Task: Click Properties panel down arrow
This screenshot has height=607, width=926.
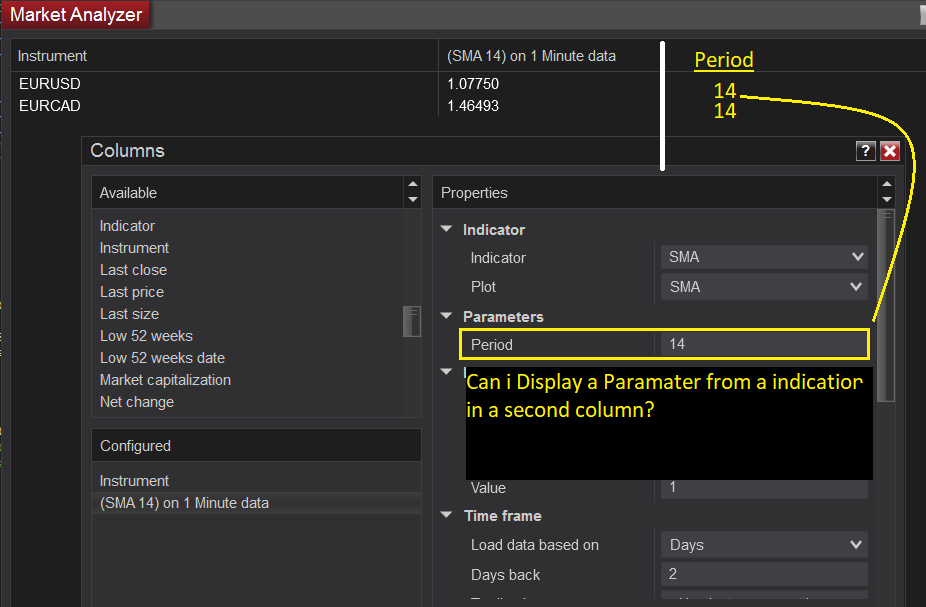Action: coord(886,200)
